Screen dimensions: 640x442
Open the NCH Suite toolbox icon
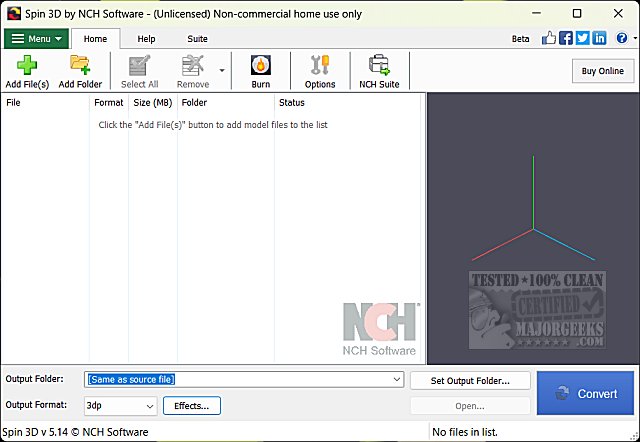click(x=379, y=65)
